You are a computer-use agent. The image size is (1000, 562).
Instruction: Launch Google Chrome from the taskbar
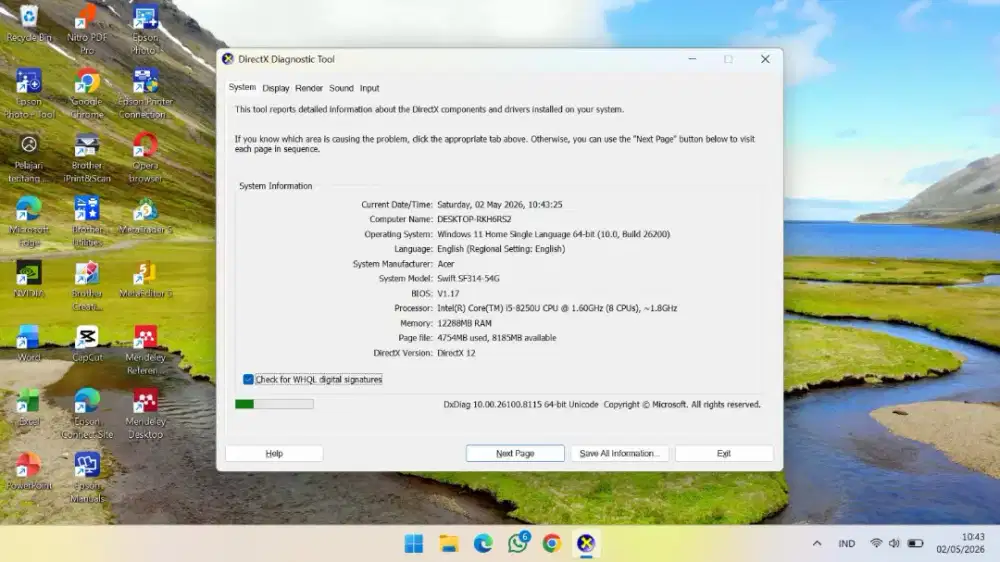pyautogui.click(x=552, y=544)
